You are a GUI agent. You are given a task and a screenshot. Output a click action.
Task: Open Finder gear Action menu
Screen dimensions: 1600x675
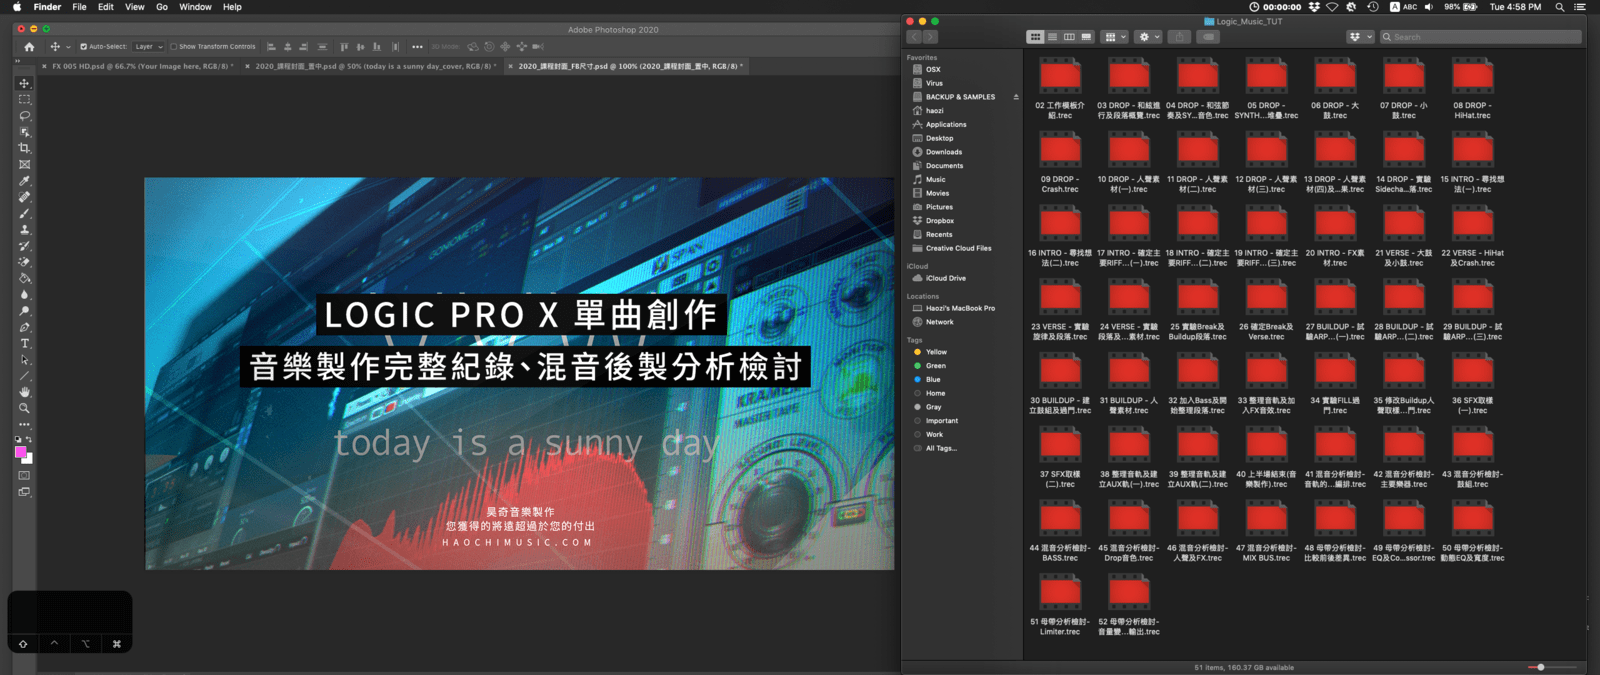point(1149,37)
